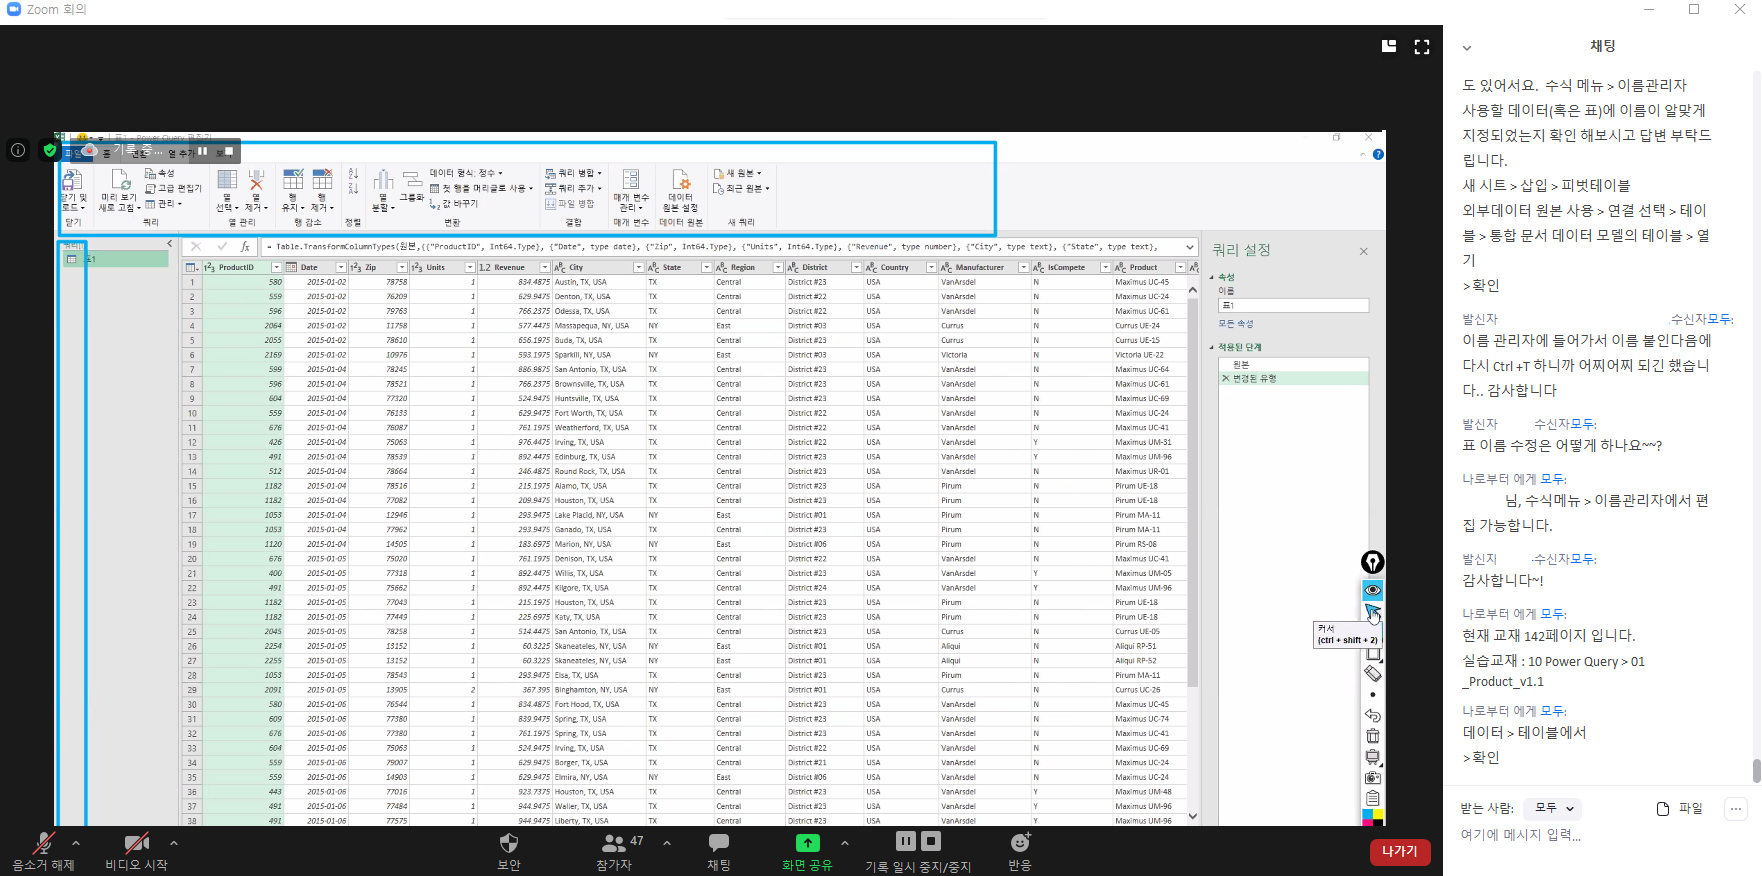The width and height of the screenshot is (1762, 876).
Task: Click the undo arrow in annotation bar
Action: tap(1373, 715)
